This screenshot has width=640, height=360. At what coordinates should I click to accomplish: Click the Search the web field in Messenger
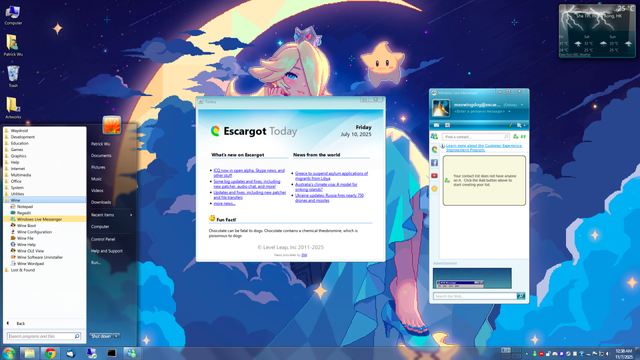(475, 296)
